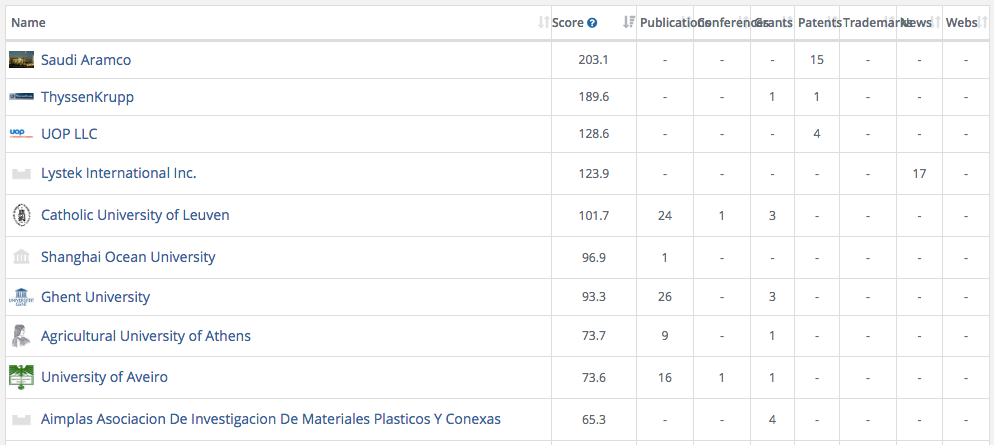Click the Lystek International placeholder icon
The image size is (994, 445).
[22, 174]
